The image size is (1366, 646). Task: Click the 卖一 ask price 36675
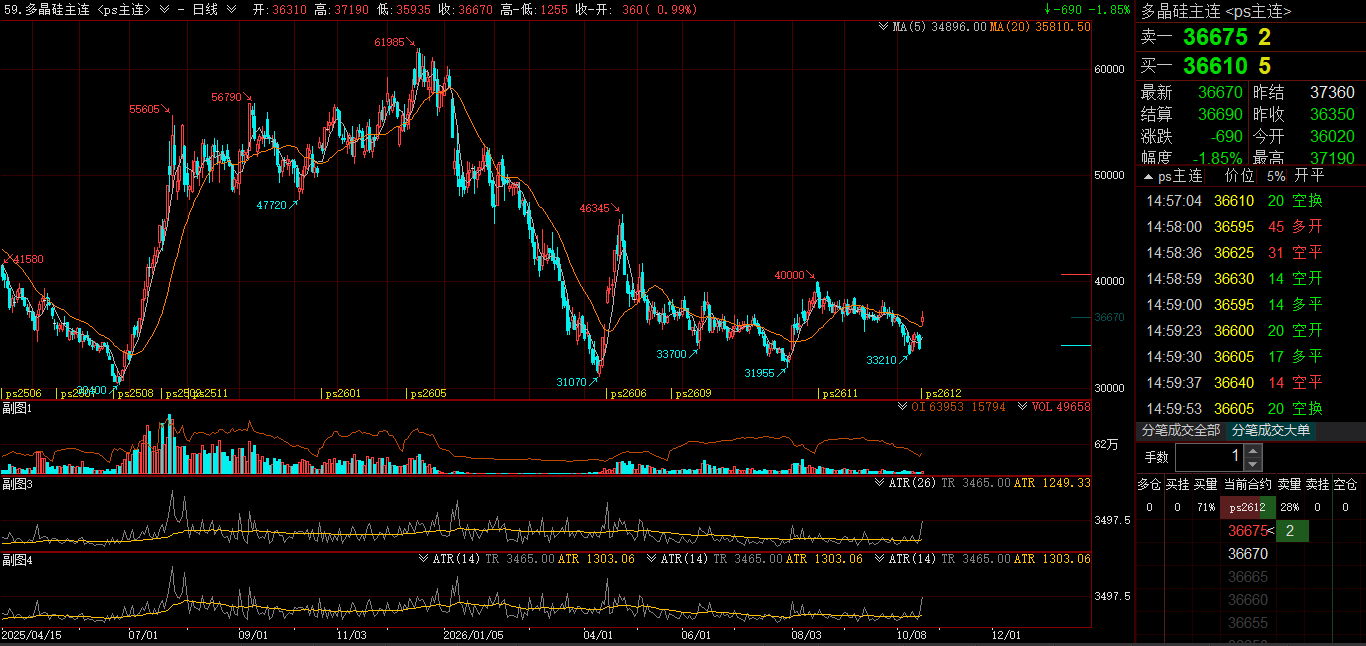tap(1215, 38)
